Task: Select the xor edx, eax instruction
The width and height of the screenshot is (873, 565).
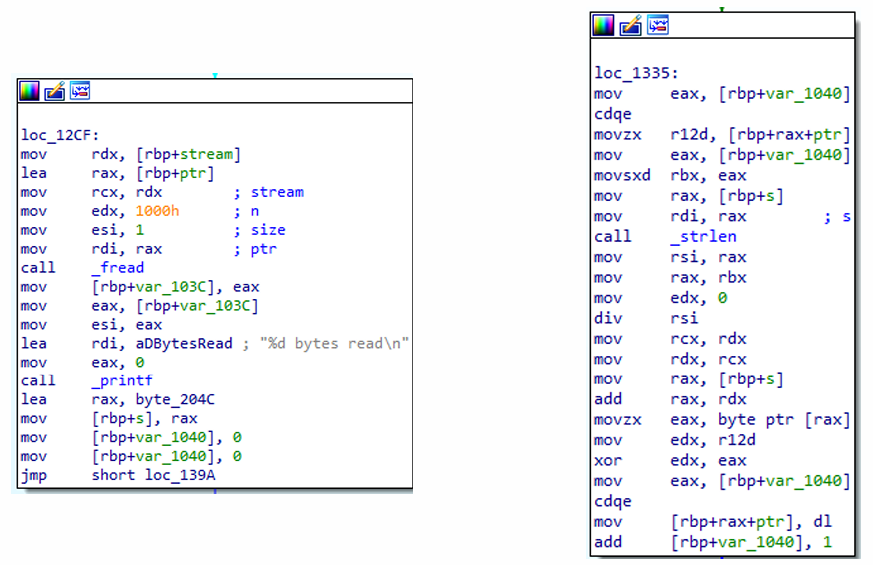Action: (670, 460)
